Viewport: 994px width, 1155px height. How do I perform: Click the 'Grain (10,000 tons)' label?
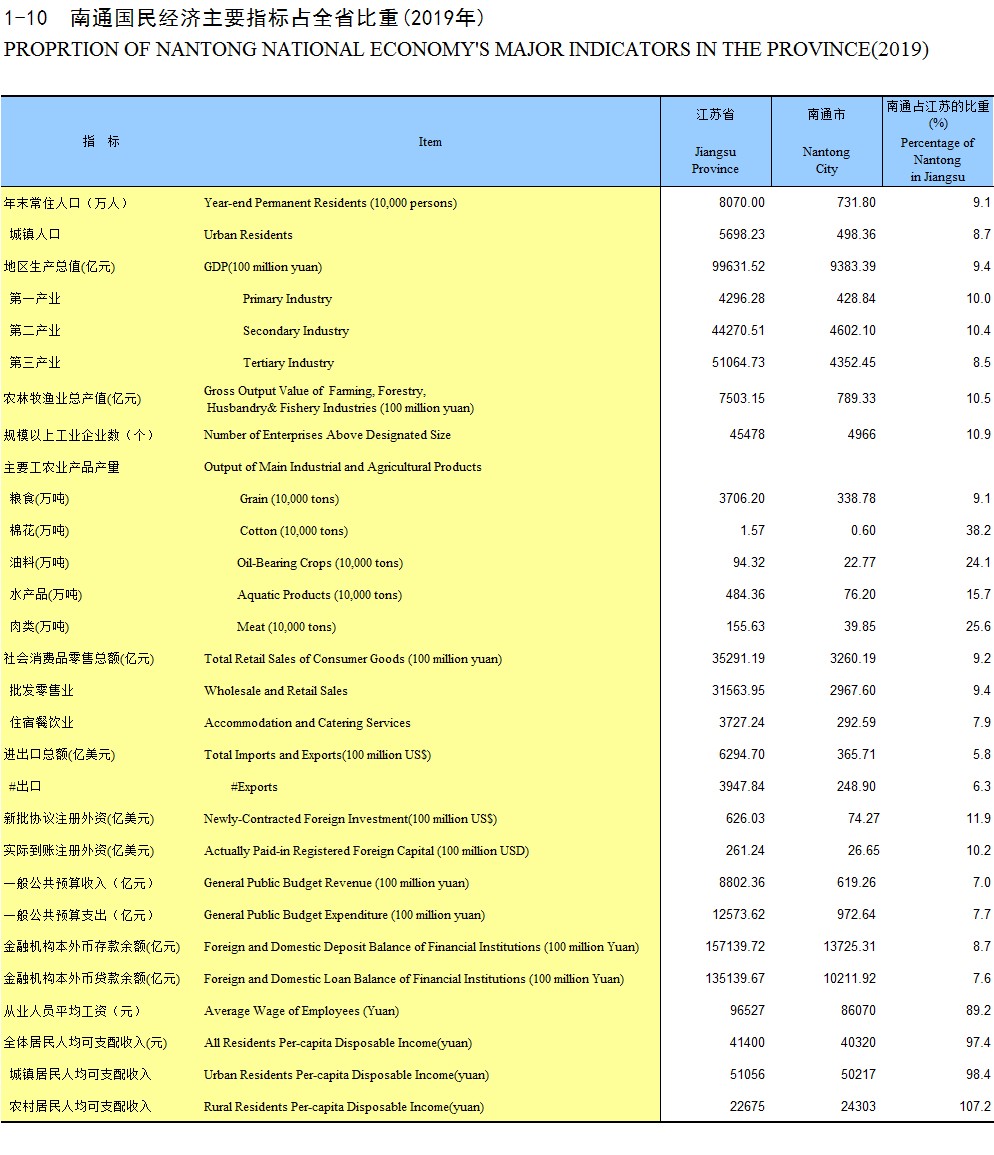coord(289,499)
